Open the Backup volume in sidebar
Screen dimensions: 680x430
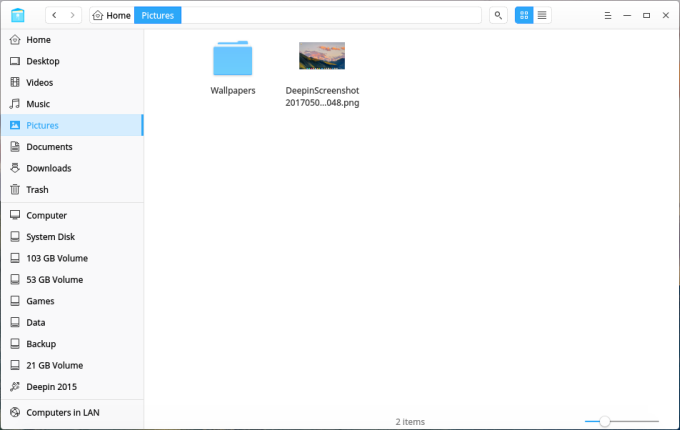click(72, 344)
